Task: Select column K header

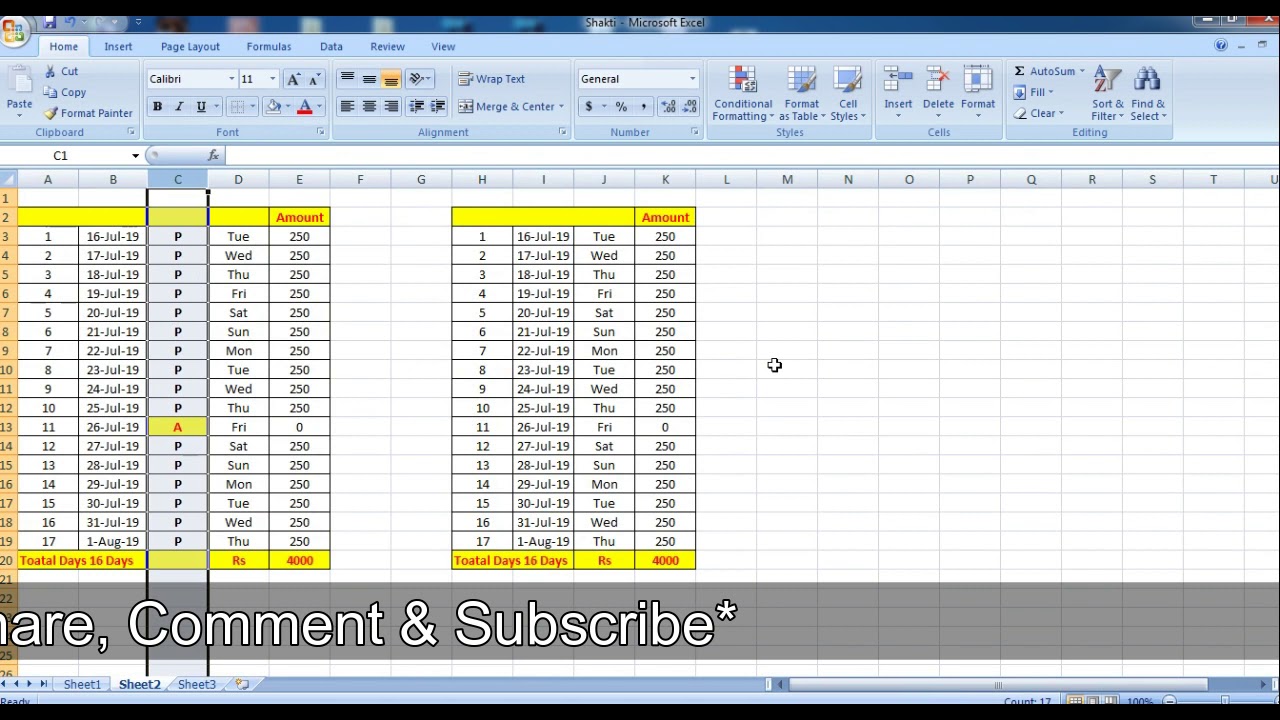Action: (665, 179)
